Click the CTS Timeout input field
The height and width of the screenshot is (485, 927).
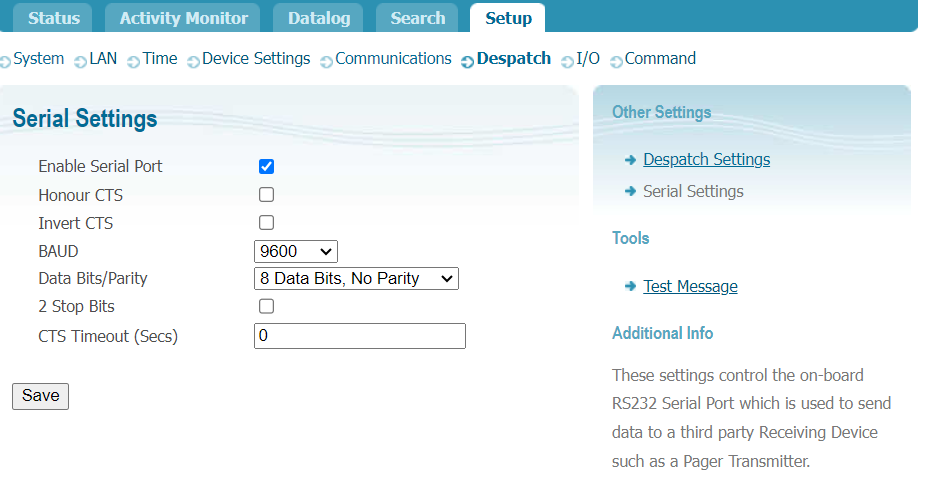pyautogui.click(x=360, y=337)
